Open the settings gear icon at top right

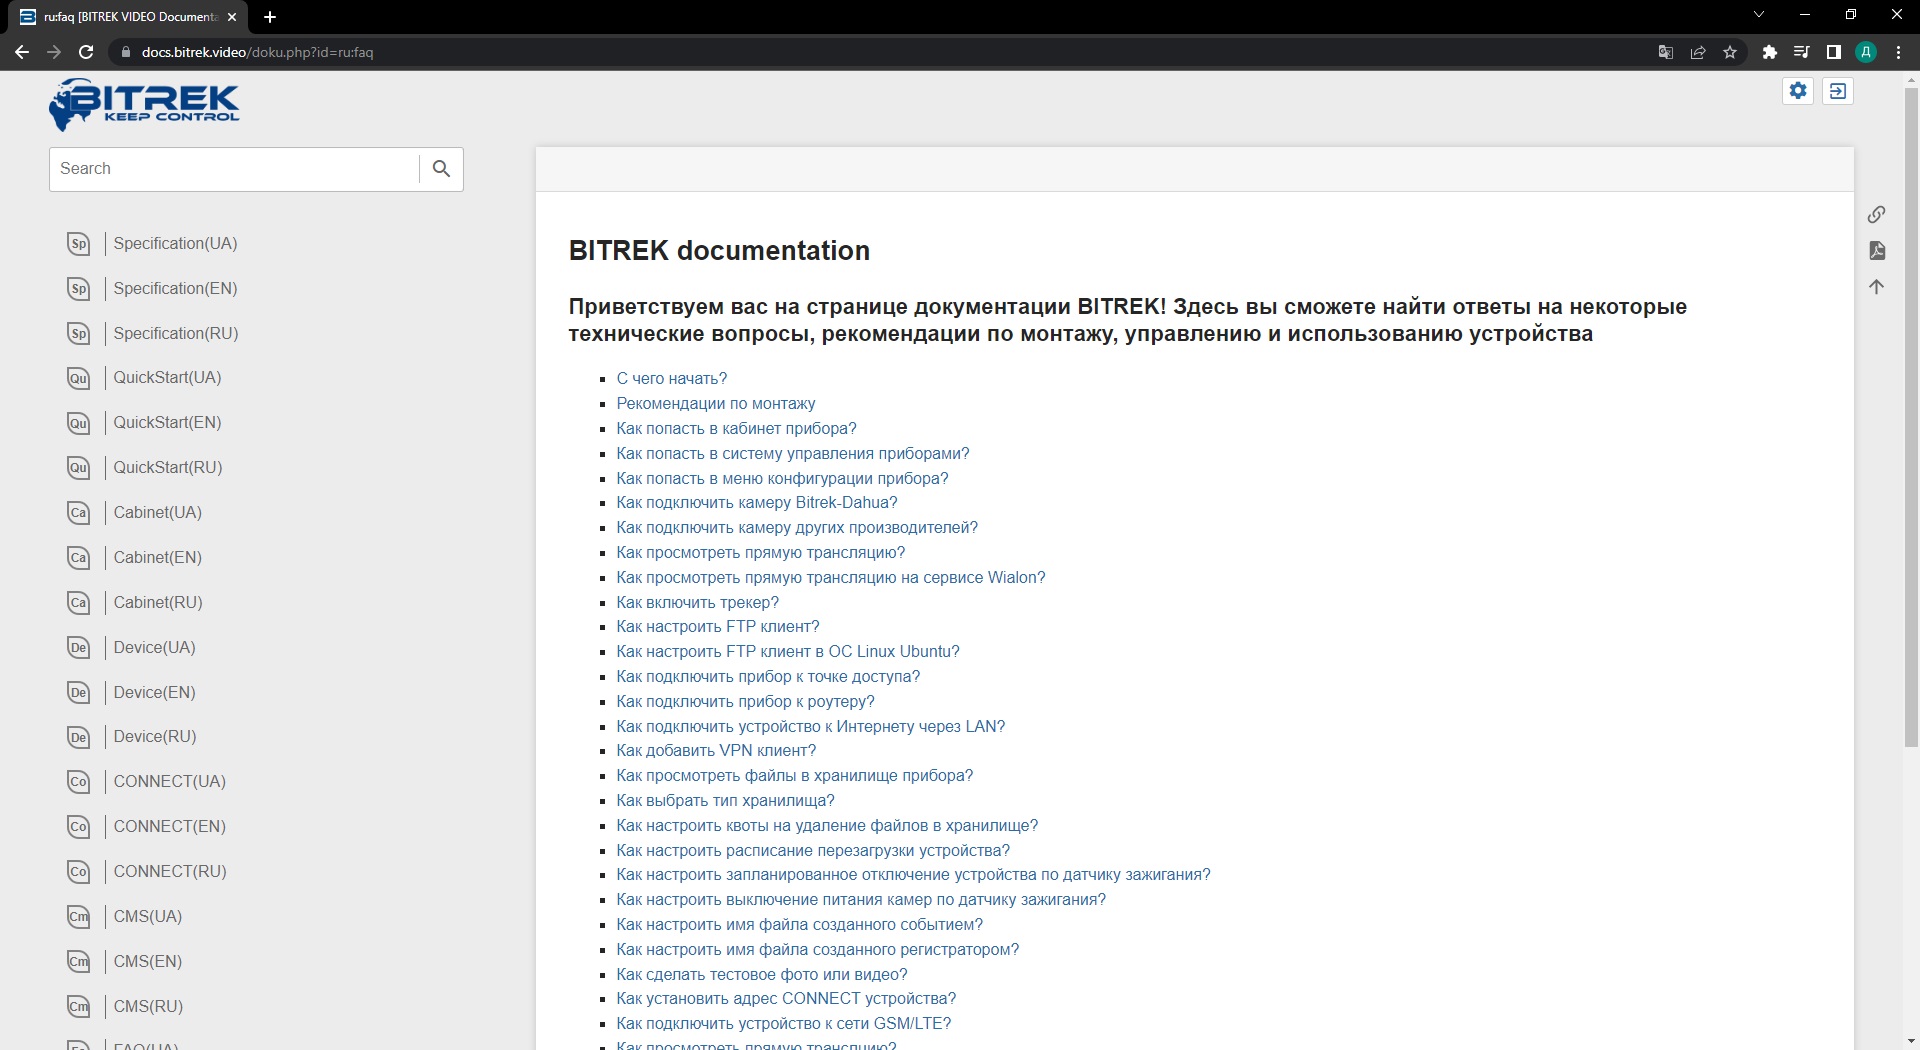1798,91
